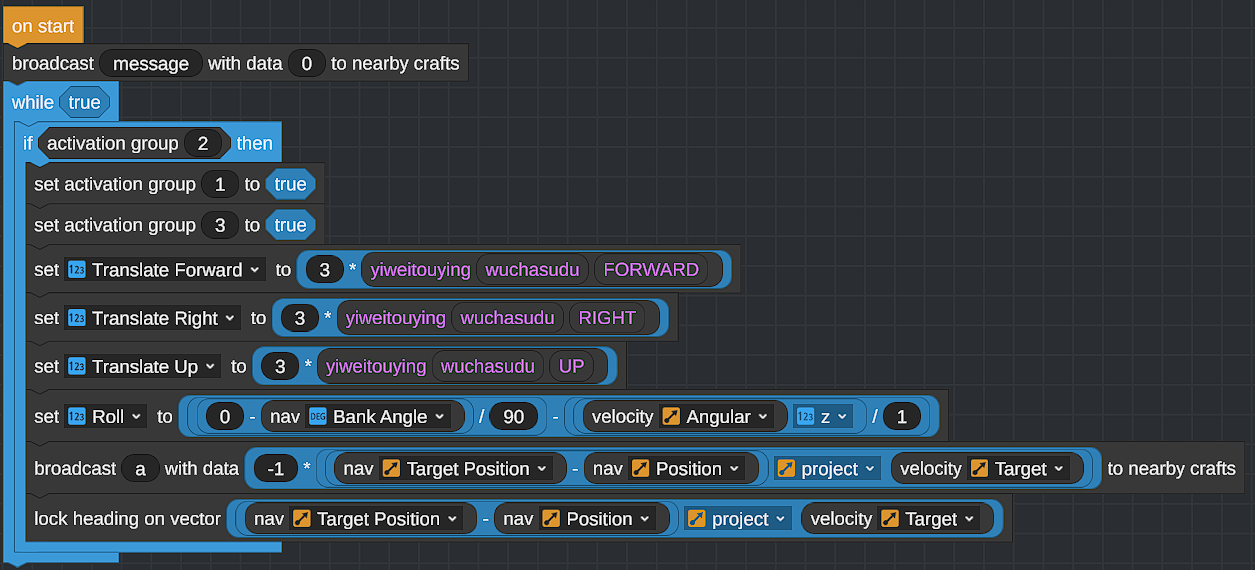Click vector icon beside Target Position in broadcast row
This screenshot has width=1255, height=570.
pyautogui.click(x=391, y=469)
